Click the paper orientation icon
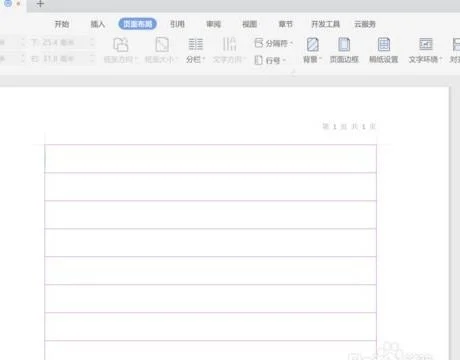 click(121, 44)
